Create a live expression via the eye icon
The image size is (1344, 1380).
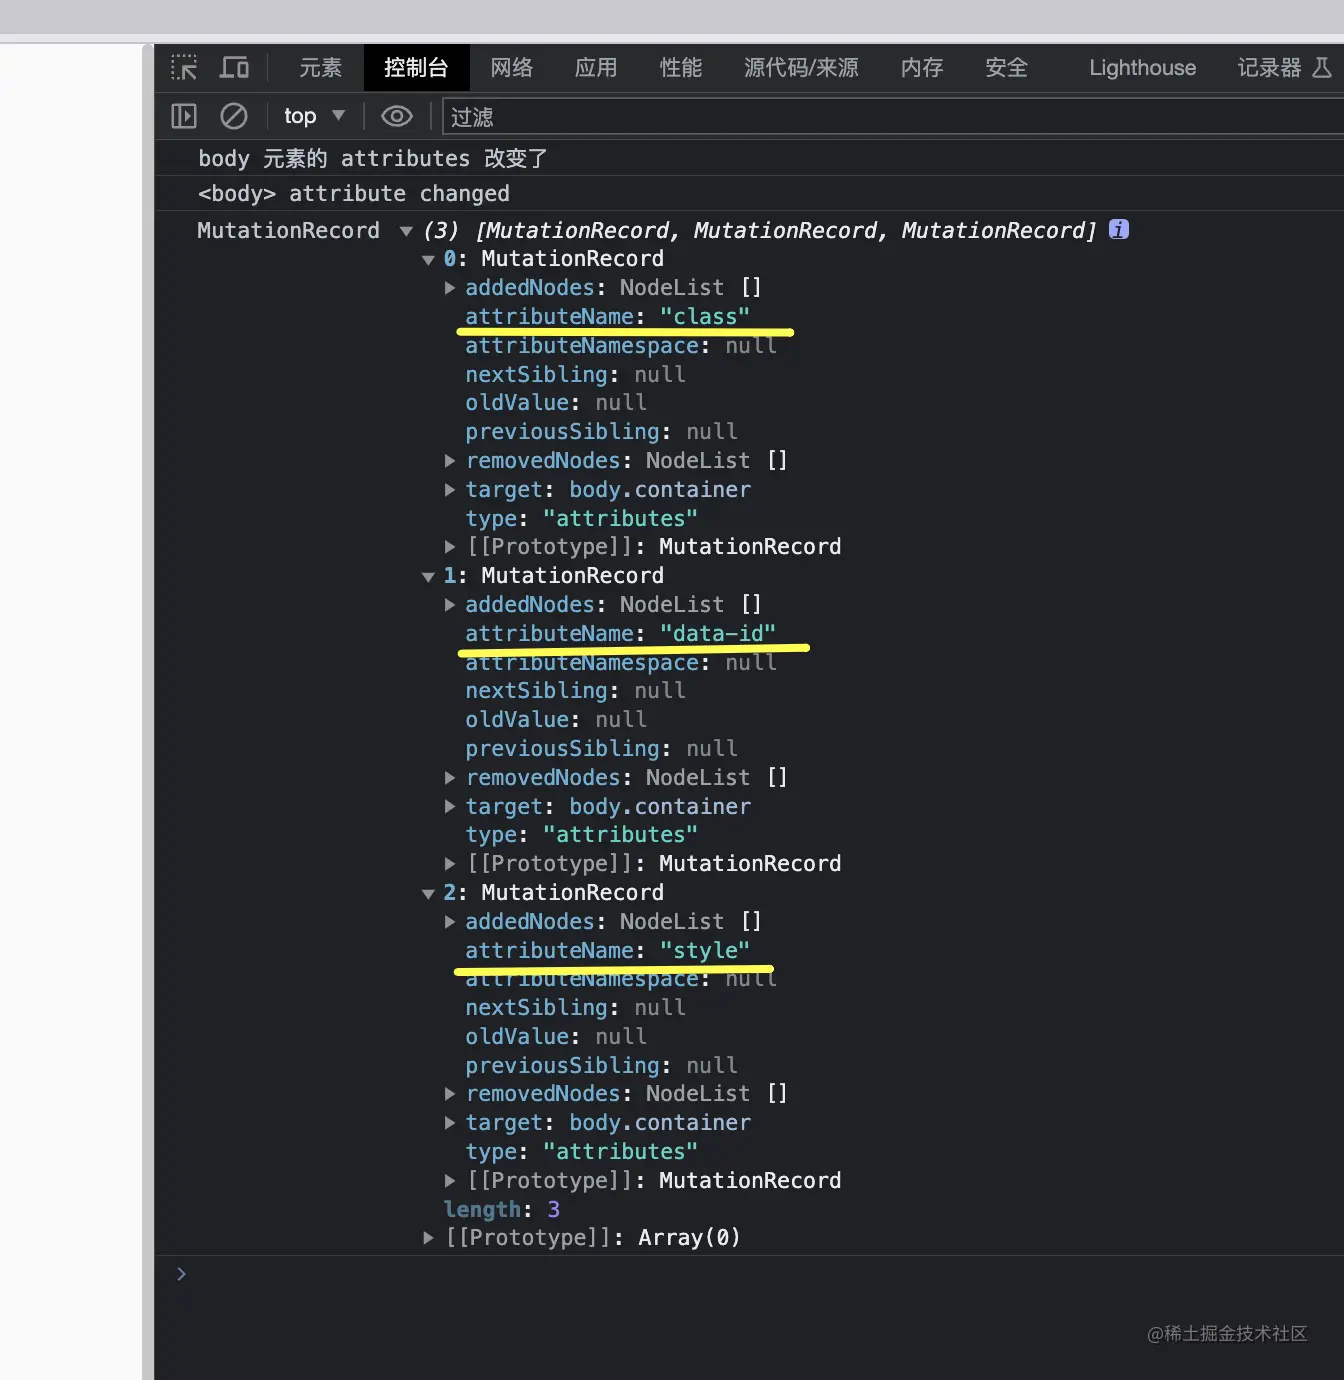coord(396,116)
